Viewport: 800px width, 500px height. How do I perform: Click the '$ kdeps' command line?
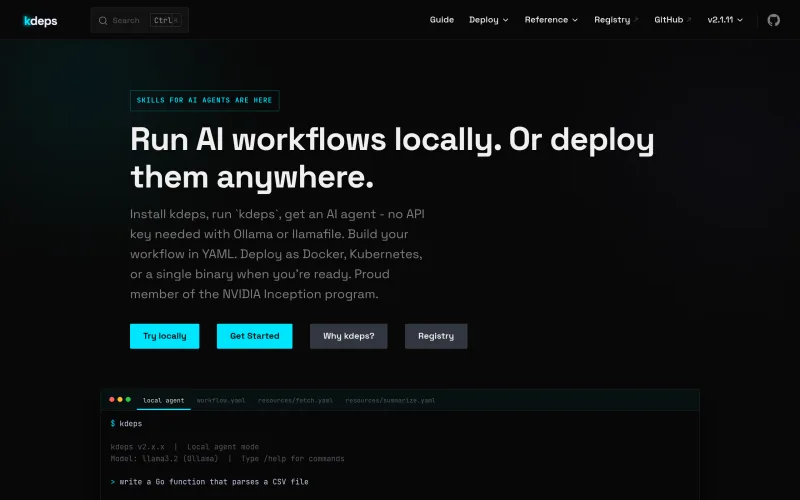pyautogui.click(x=126, y=423)
